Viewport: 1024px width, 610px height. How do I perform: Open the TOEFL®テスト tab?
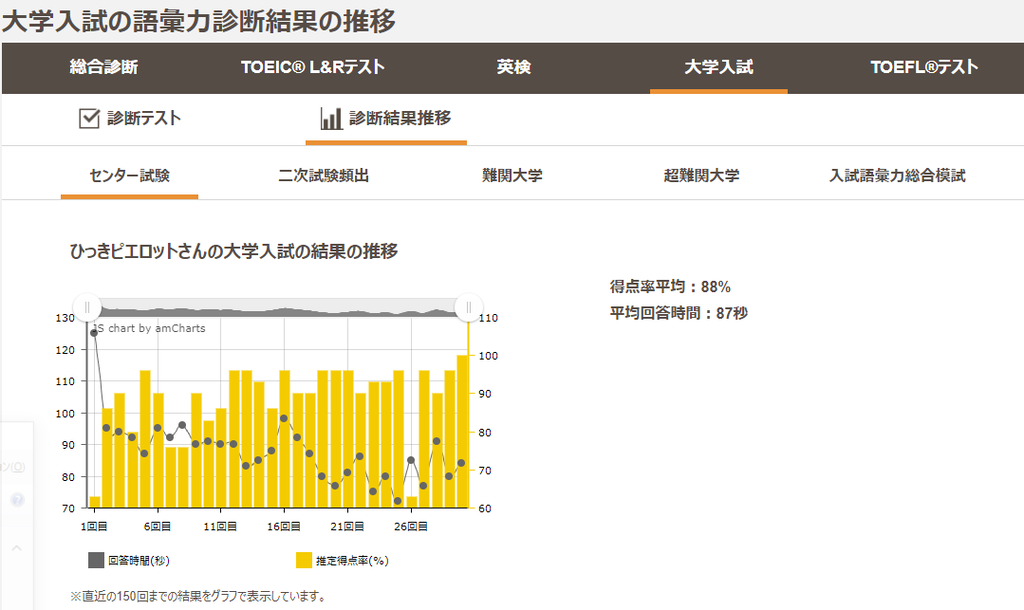tap(924, 67)
